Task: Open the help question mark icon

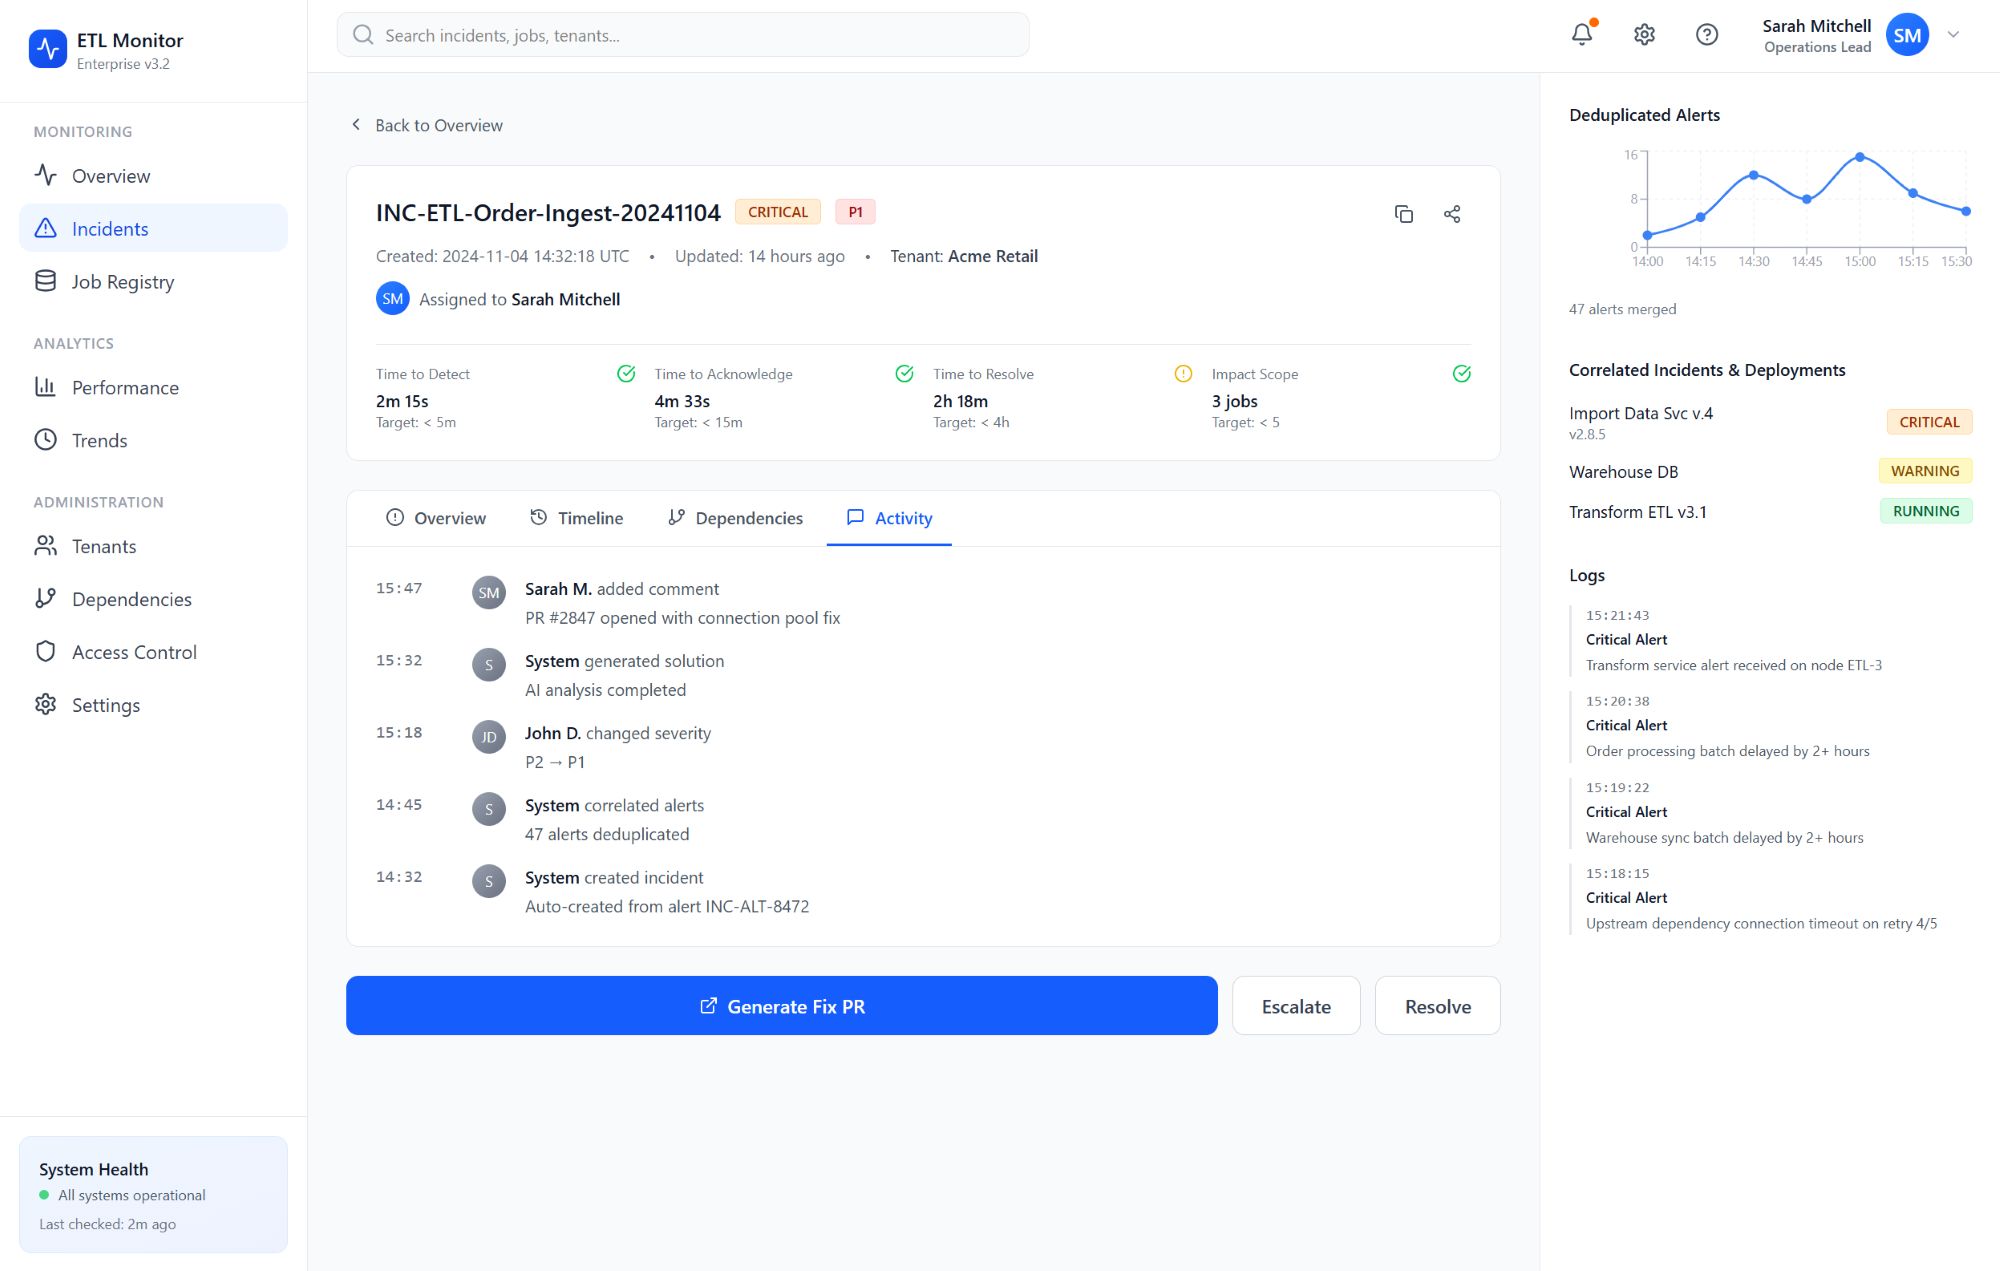Action: click(x=1707, y=35)
